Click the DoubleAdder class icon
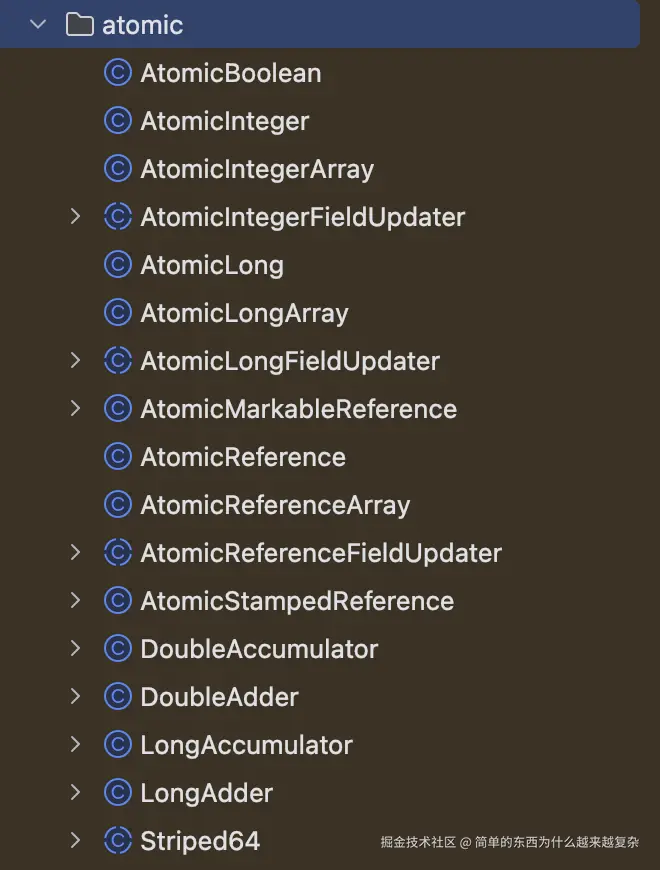This screenshot has height=870, width=660. pos(118,697)
